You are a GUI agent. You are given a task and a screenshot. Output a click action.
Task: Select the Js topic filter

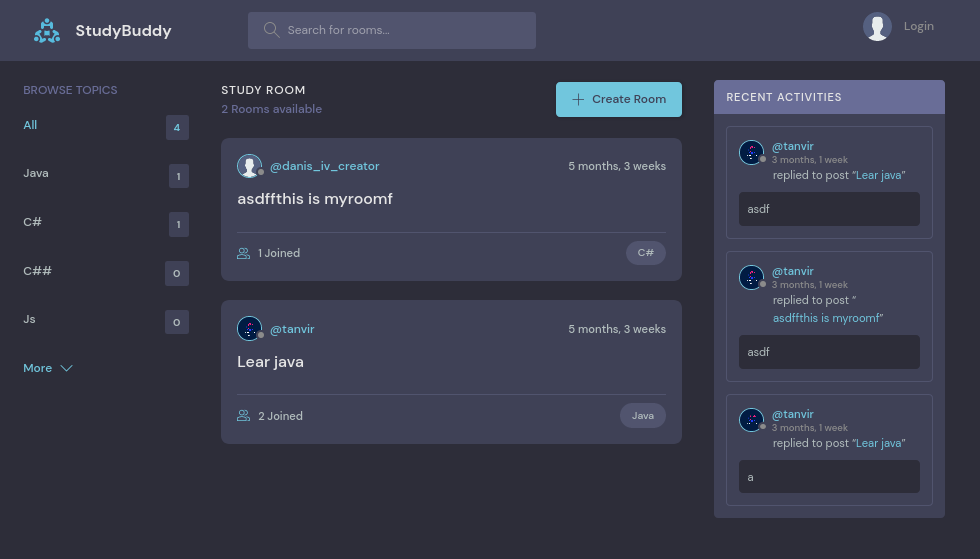coord(29,319)
